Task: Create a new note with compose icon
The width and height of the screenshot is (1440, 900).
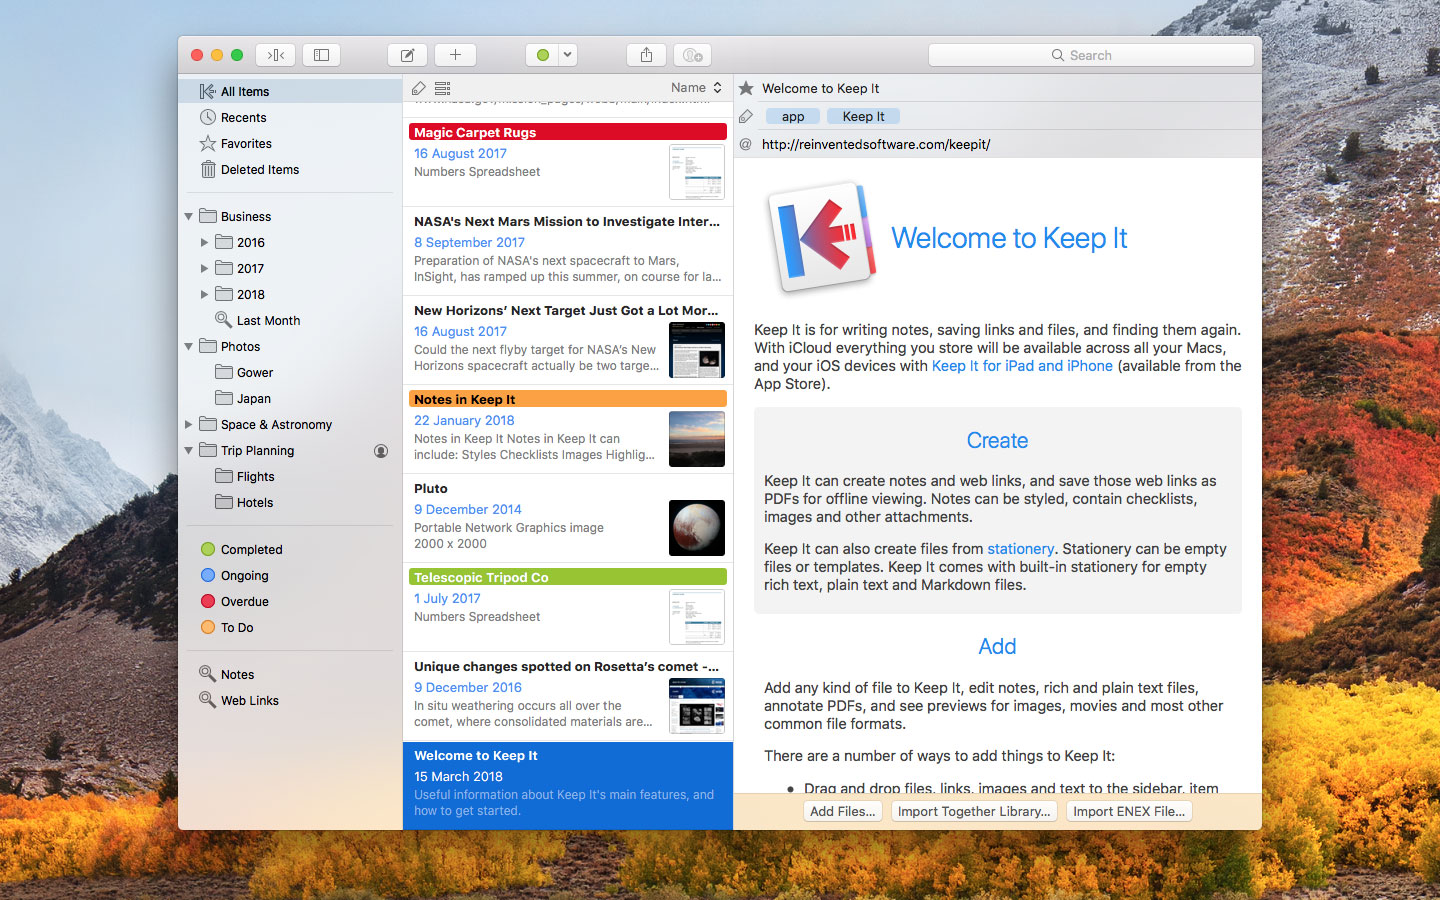Action: (x=407, y=55)
